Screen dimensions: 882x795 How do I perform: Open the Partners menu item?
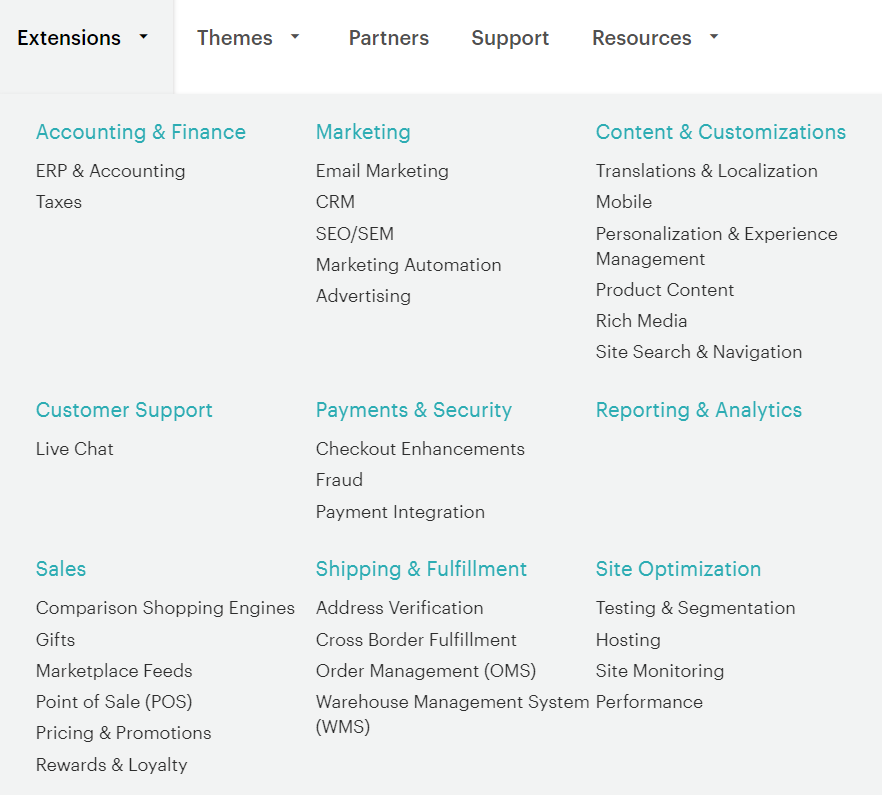click(x=389, y=38)
